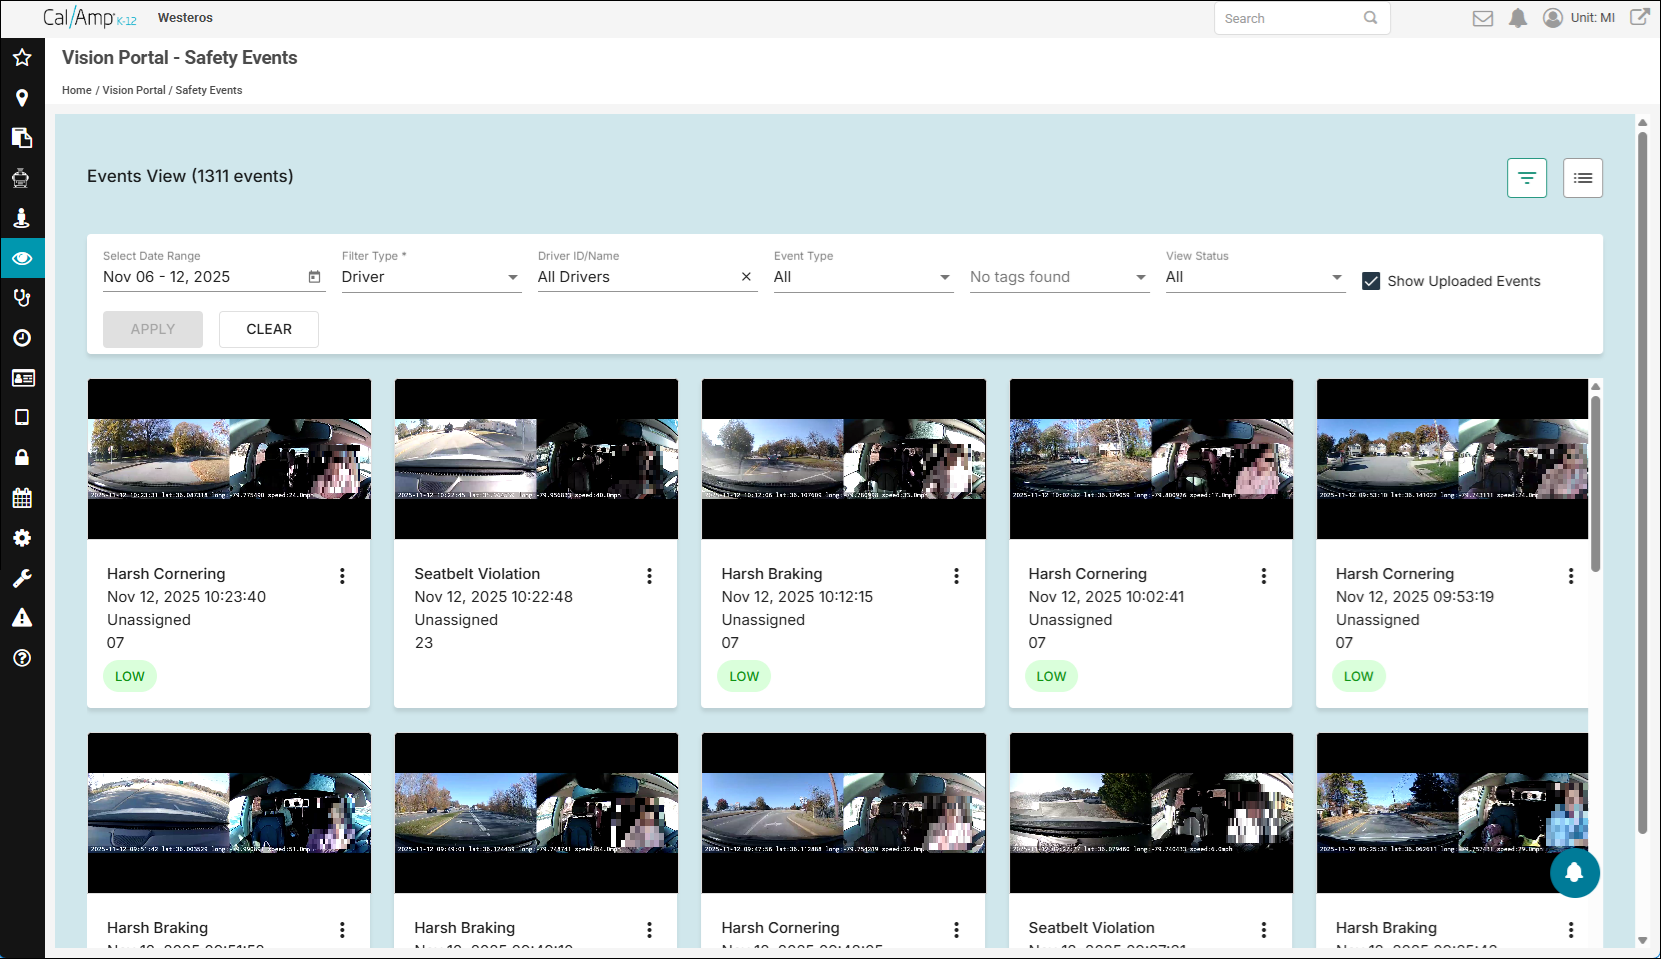Open video thumbnail of Harsh Cornering 10:23:40
The width and height of the screenshot is (1661, 959).
tap(229, 459)
